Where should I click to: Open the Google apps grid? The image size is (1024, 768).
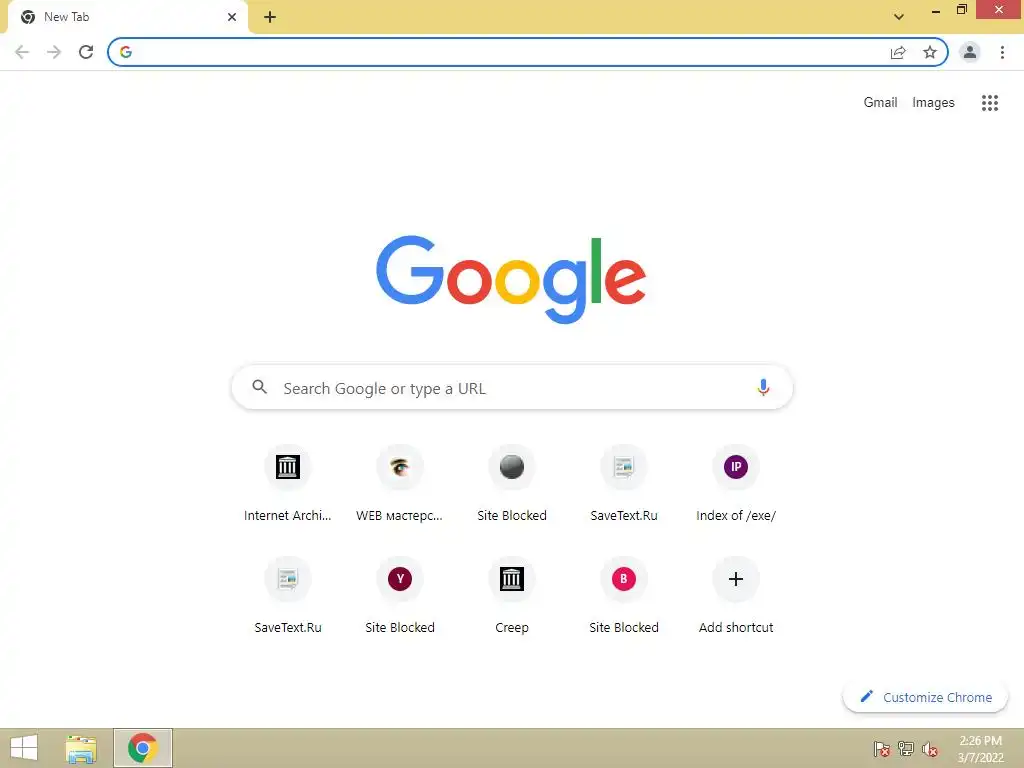pos(990,103)
